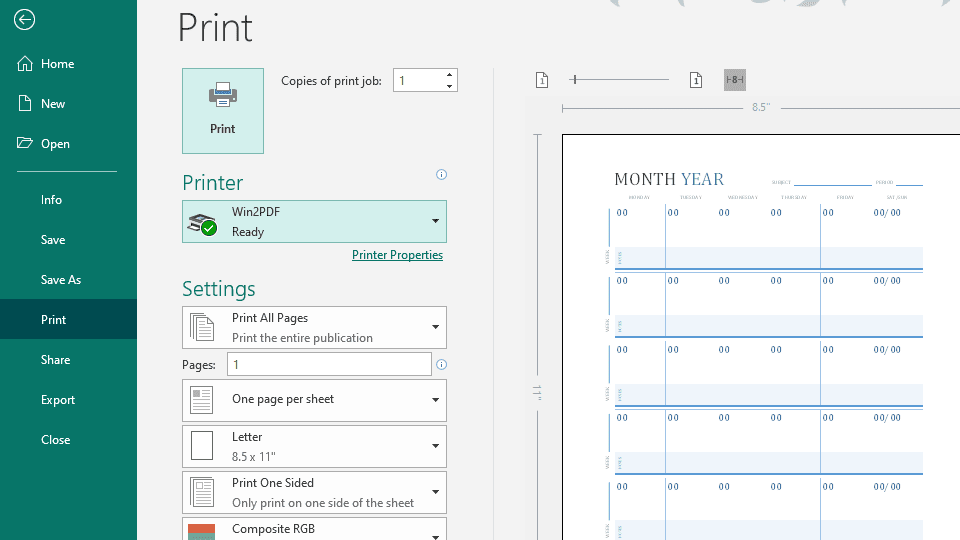Click the small page icon left of zoom slider

(542, 80)
